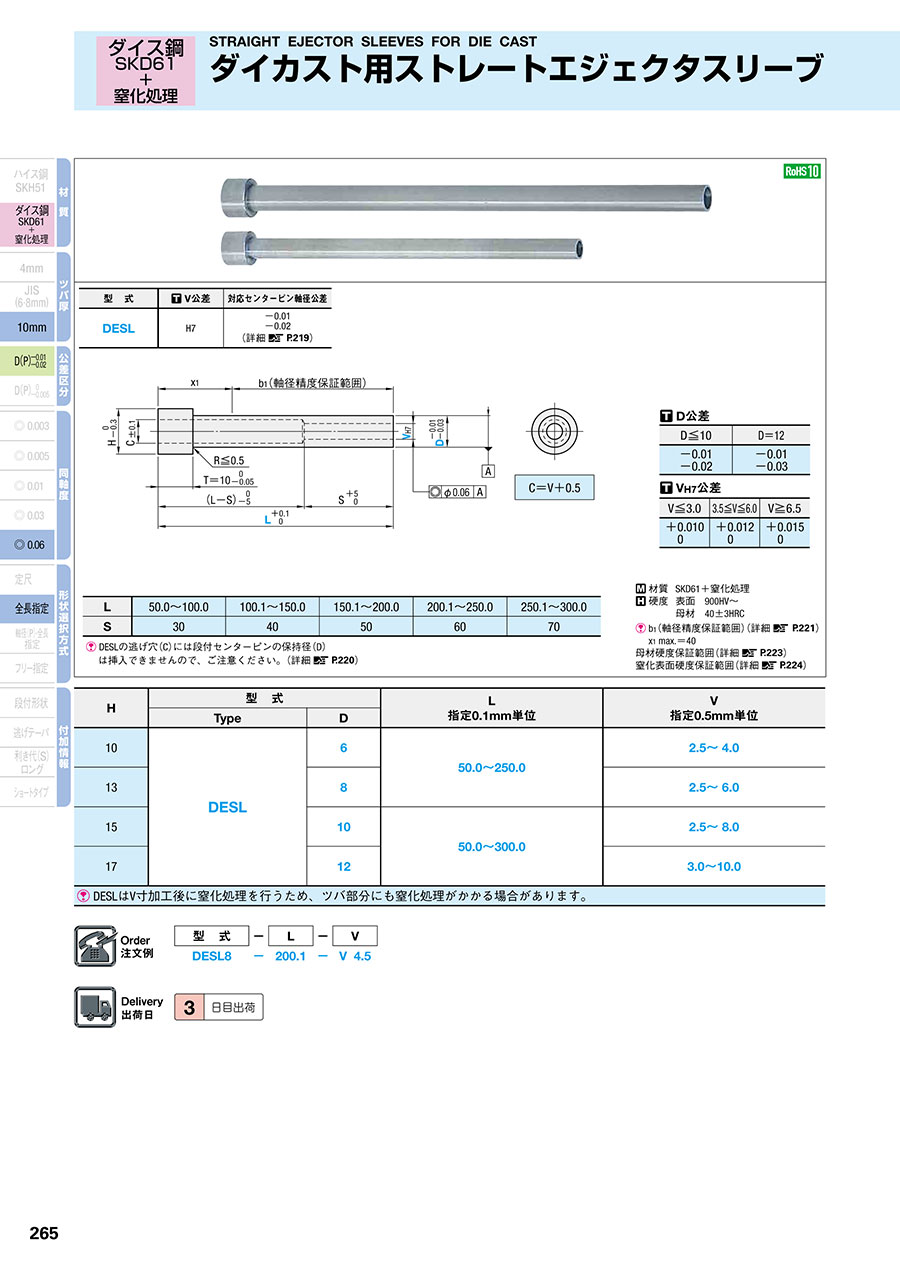Click the concentricity symbol in the φ0.06 frame
This screenshot has height=1271, width=900.
pos(434,491)
